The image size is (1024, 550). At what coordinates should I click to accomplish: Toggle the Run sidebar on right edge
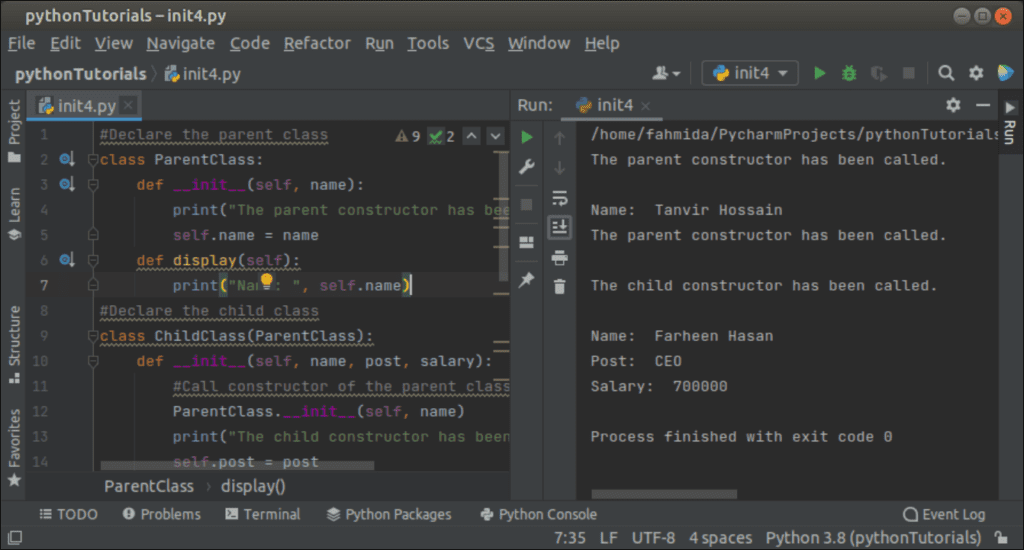point(1010,124)
